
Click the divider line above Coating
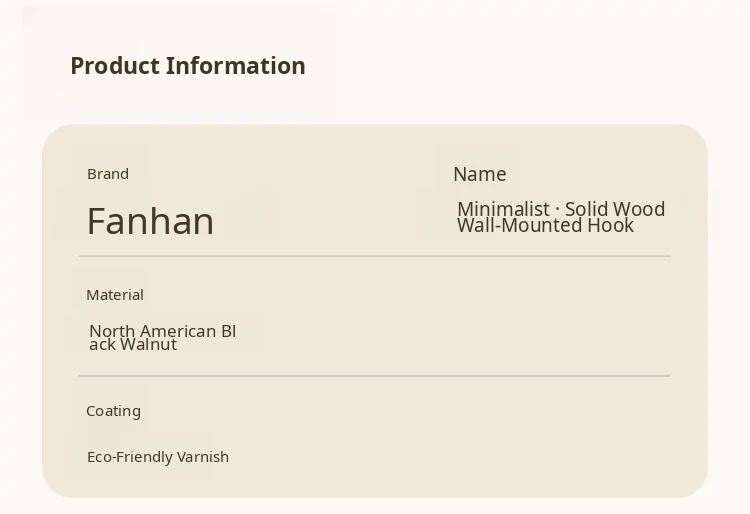click(374, 376)
